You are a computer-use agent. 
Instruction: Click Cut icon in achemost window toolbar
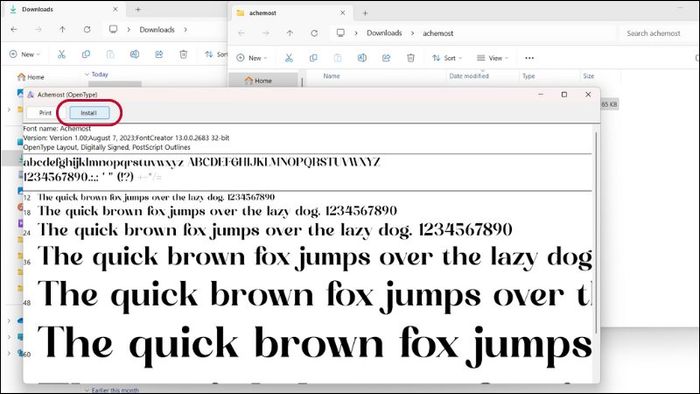(x=289, y=58)
